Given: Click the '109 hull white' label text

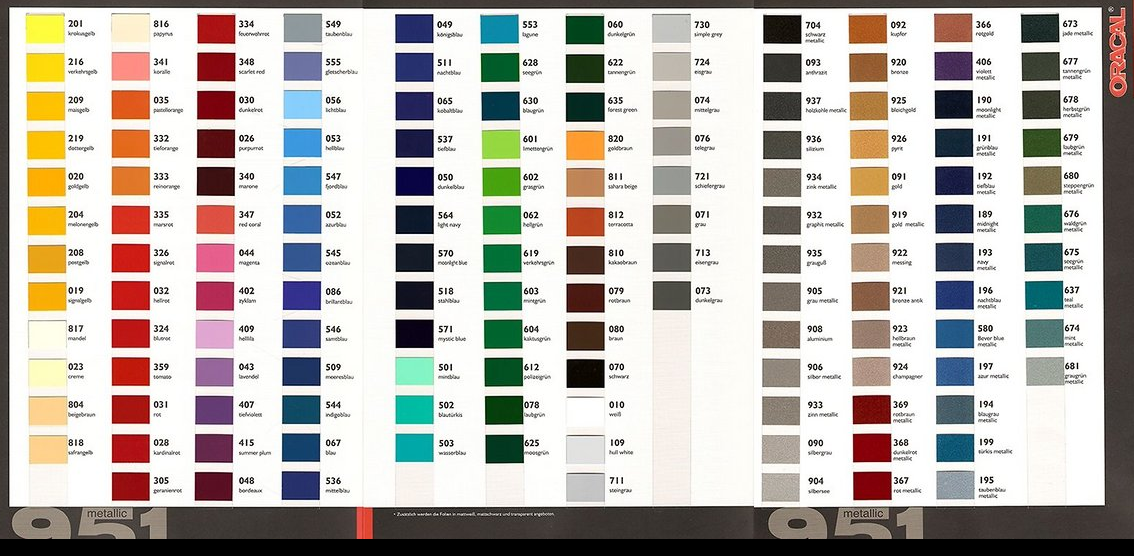Looking at the screenshot, I should (621, 447).
